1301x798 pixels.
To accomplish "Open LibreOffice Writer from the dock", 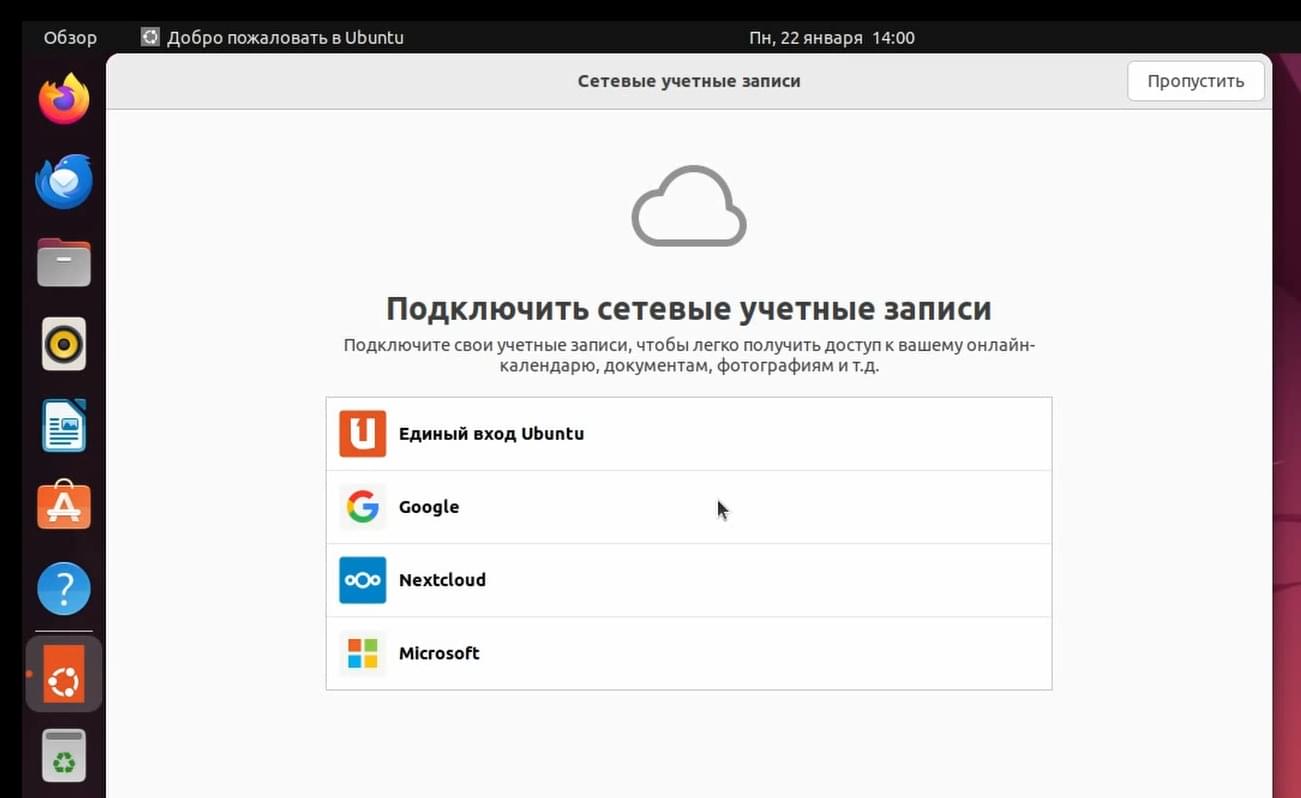I will coord(64,425).
